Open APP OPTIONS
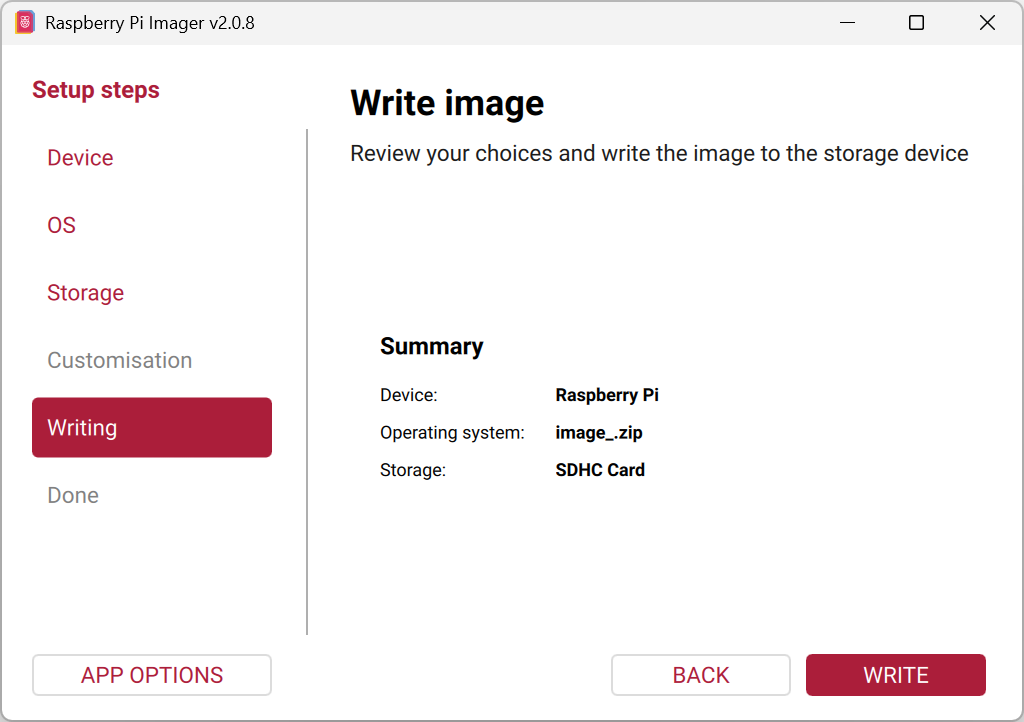The width and height of the screenshot is (1024, 722). point(152,675)
